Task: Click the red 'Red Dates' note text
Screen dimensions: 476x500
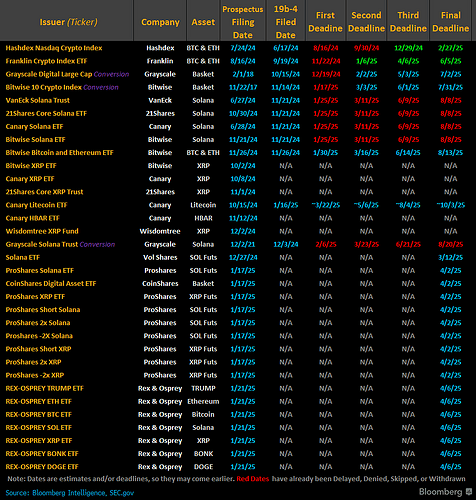Action: pyautogui.click(x=253, y=479)
